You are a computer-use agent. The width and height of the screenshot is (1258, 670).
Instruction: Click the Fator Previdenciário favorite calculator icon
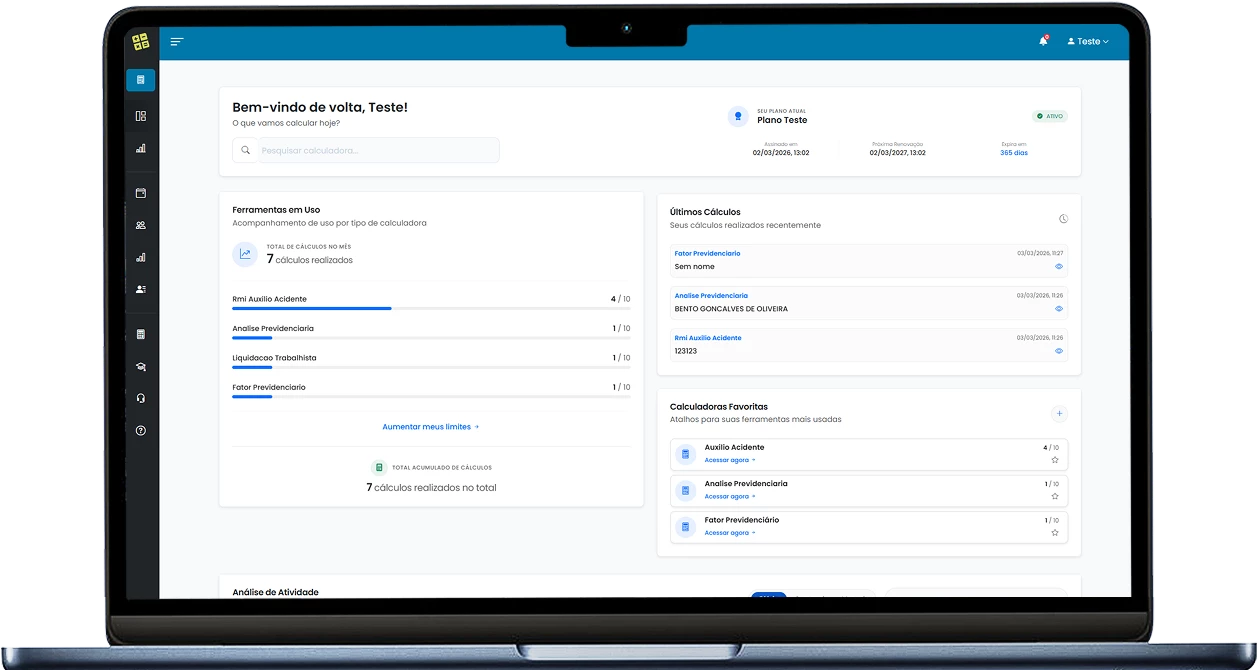[x=685, y=526]
